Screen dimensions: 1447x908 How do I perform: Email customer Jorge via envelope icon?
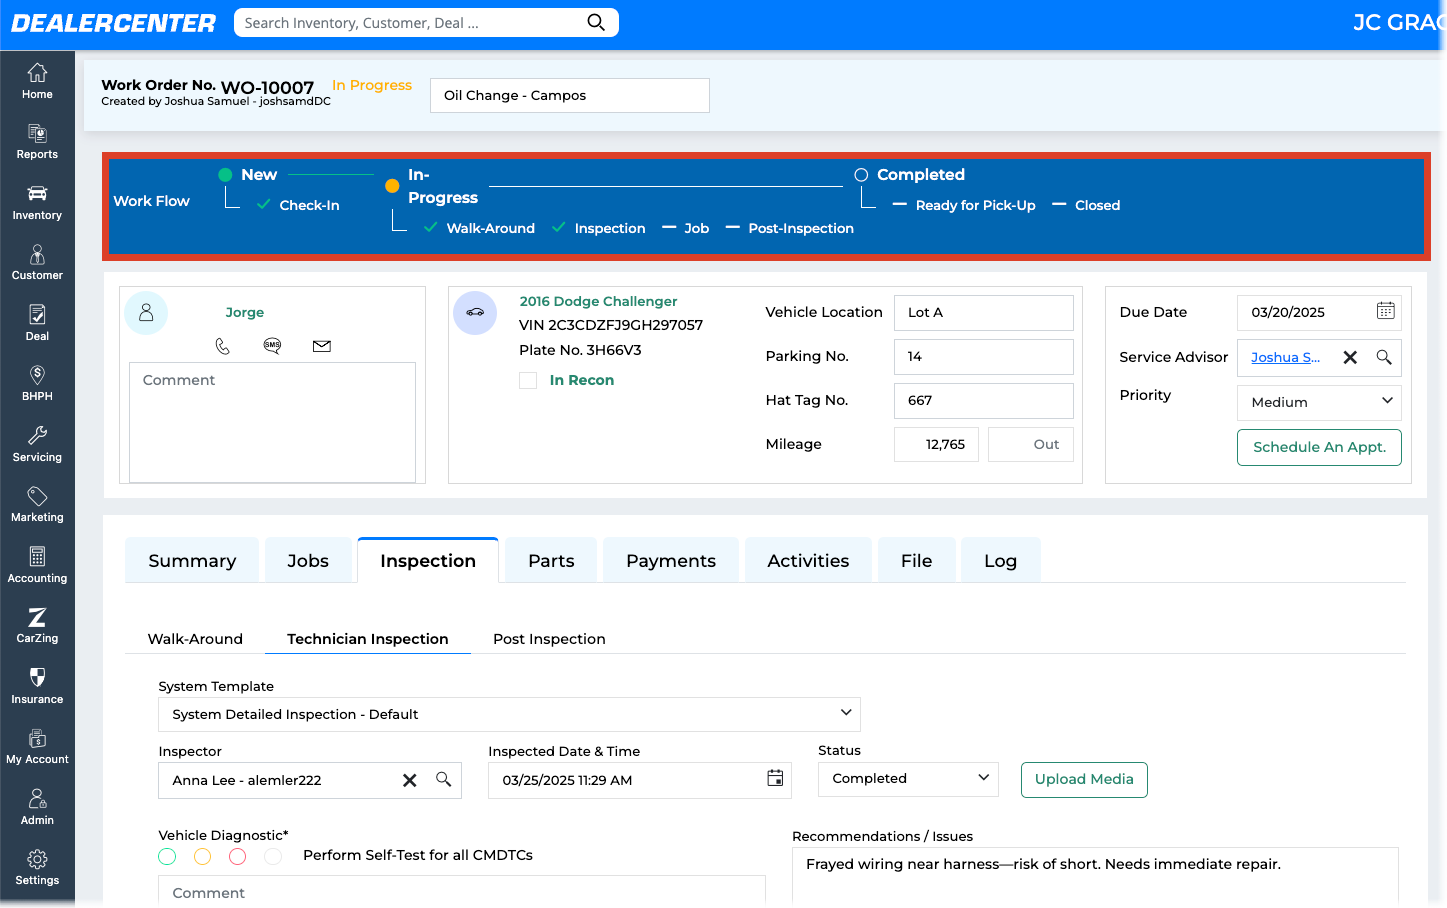tap(322, 346)
